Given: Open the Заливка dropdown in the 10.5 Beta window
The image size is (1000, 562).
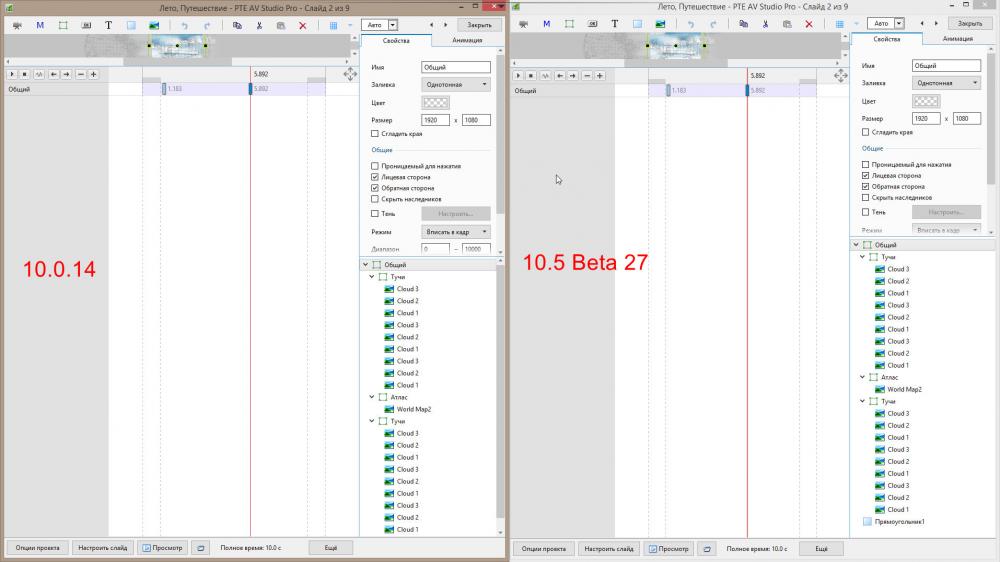Looking at the screenshot, I should pyautogui.click(x=946, y=83).
